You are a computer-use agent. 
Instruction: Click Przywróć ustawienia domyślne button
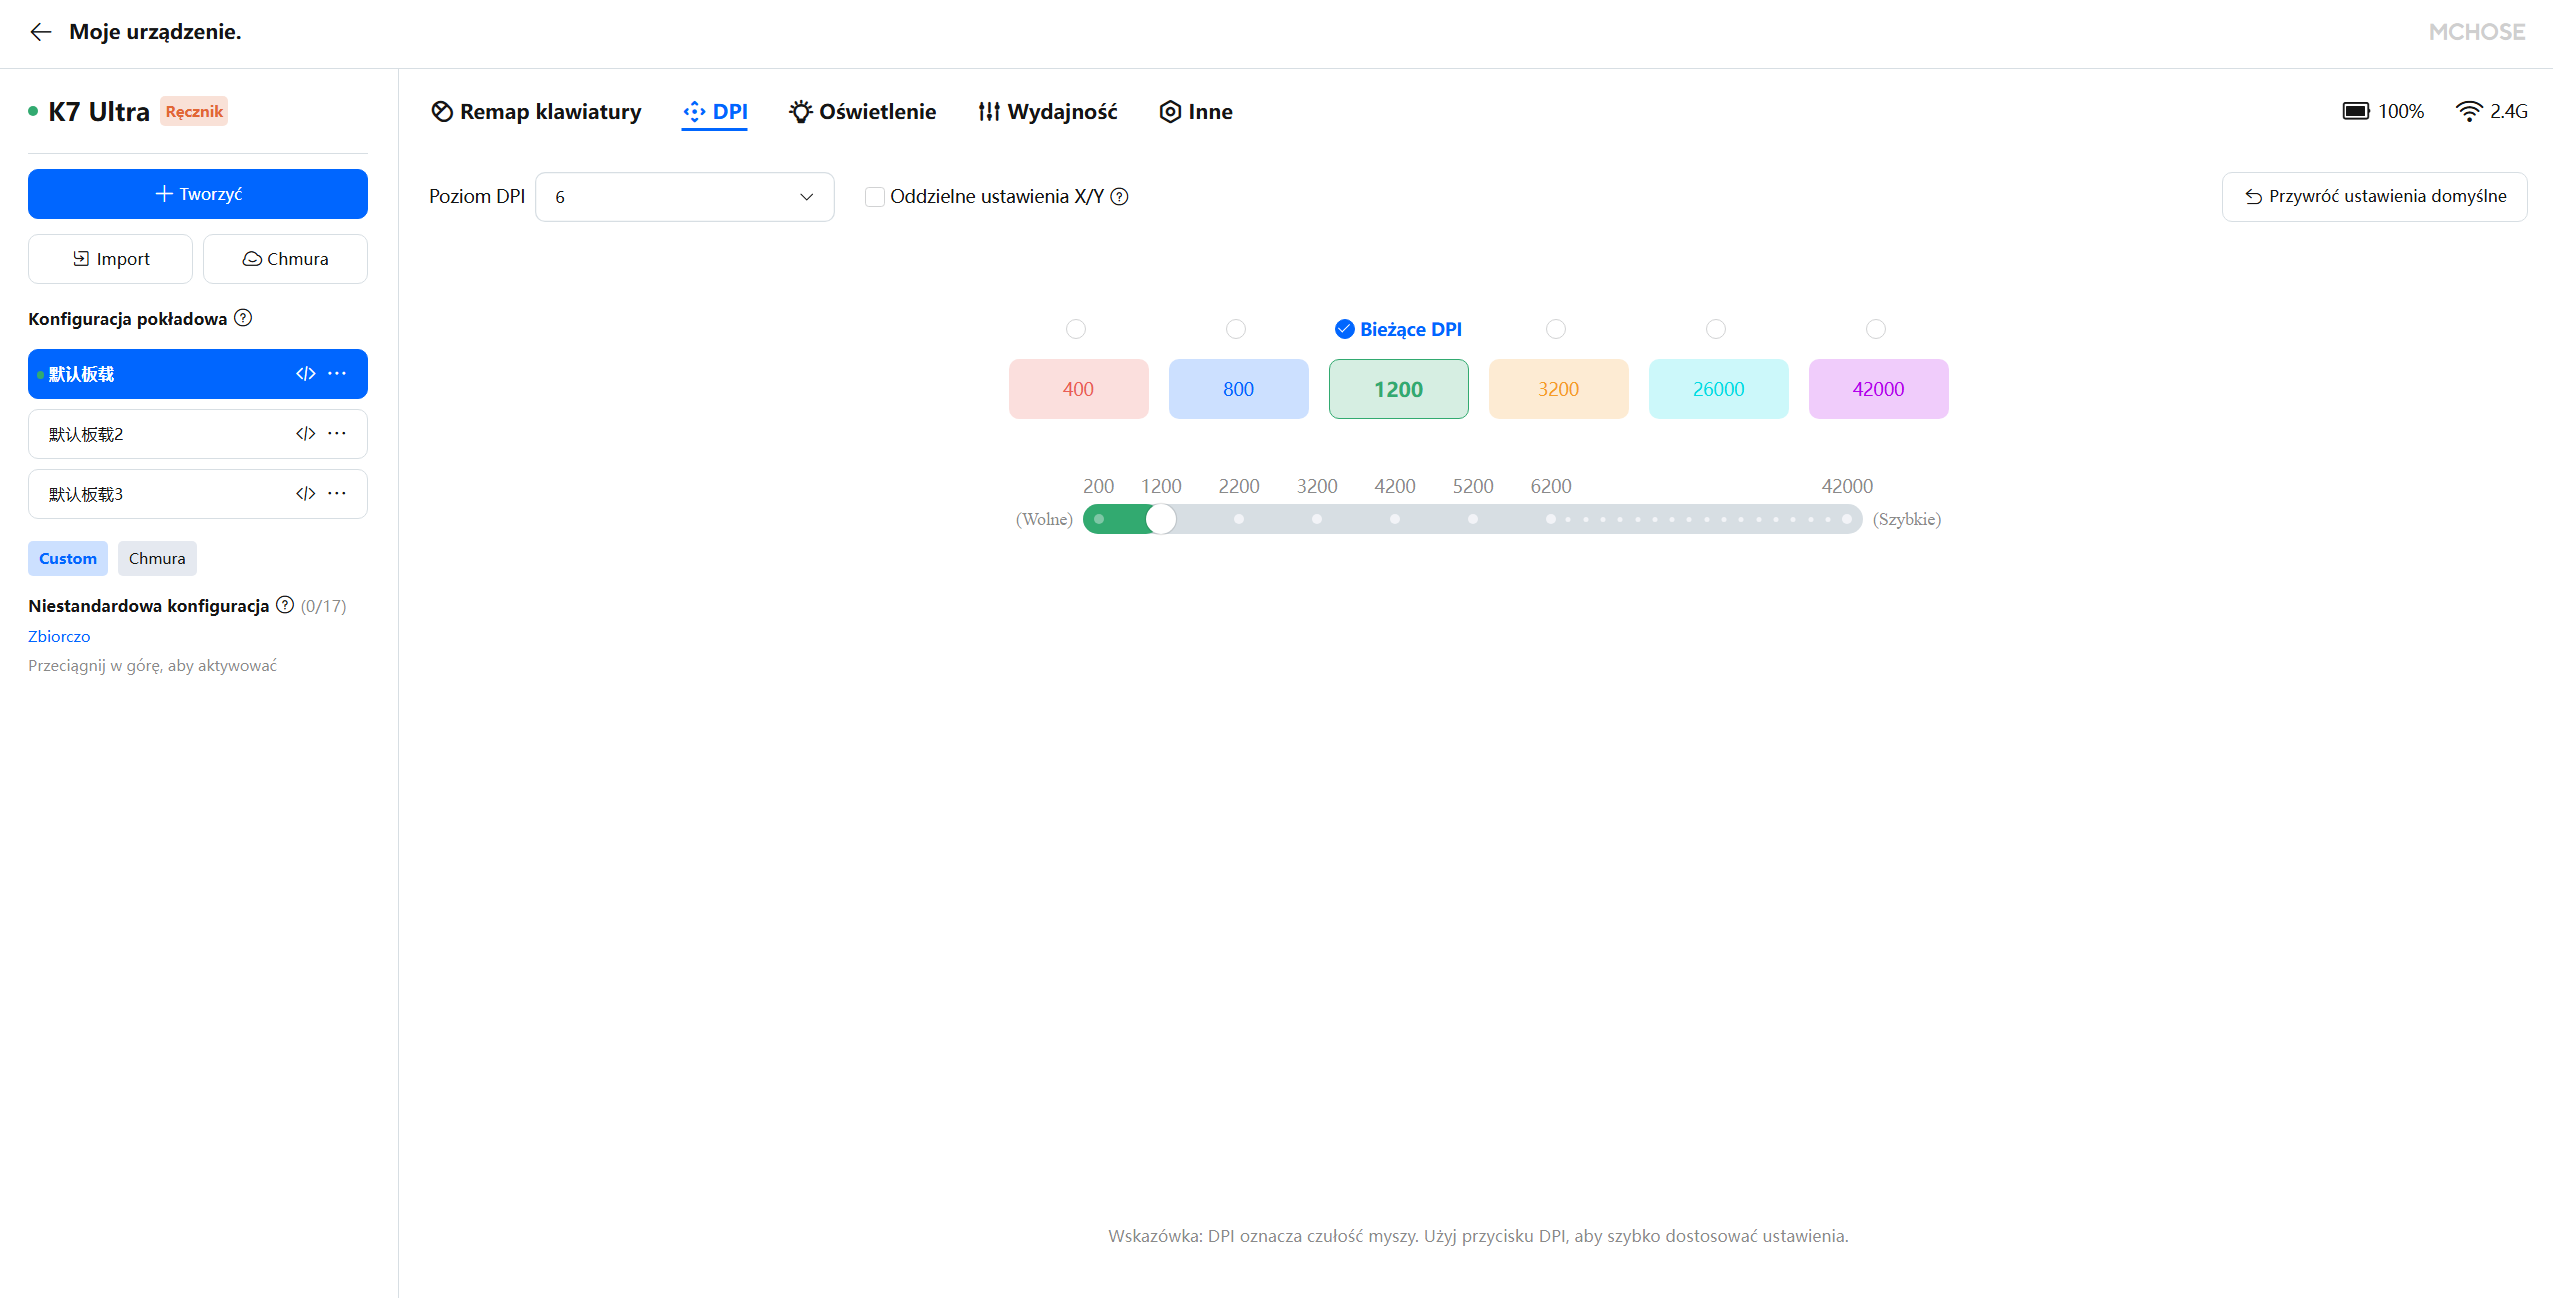[2374, 197]
